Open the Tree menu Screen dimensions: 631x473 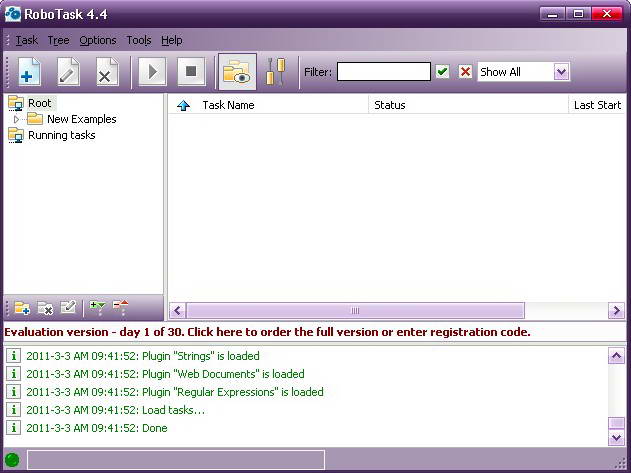[x=58, y=40]
